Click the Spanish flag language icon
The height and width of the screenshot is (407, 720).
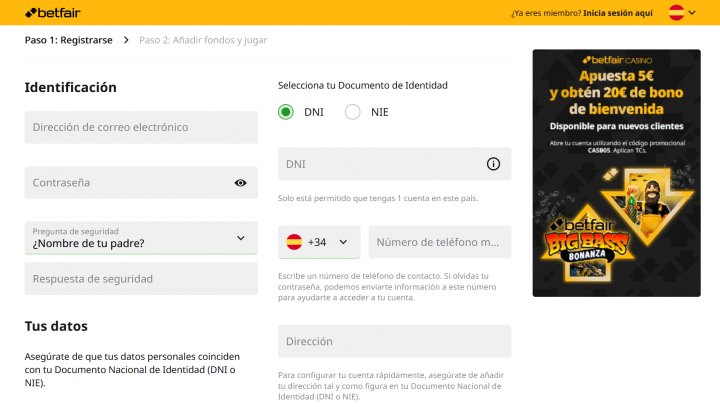pyautogui.click(x=676, y=13)
